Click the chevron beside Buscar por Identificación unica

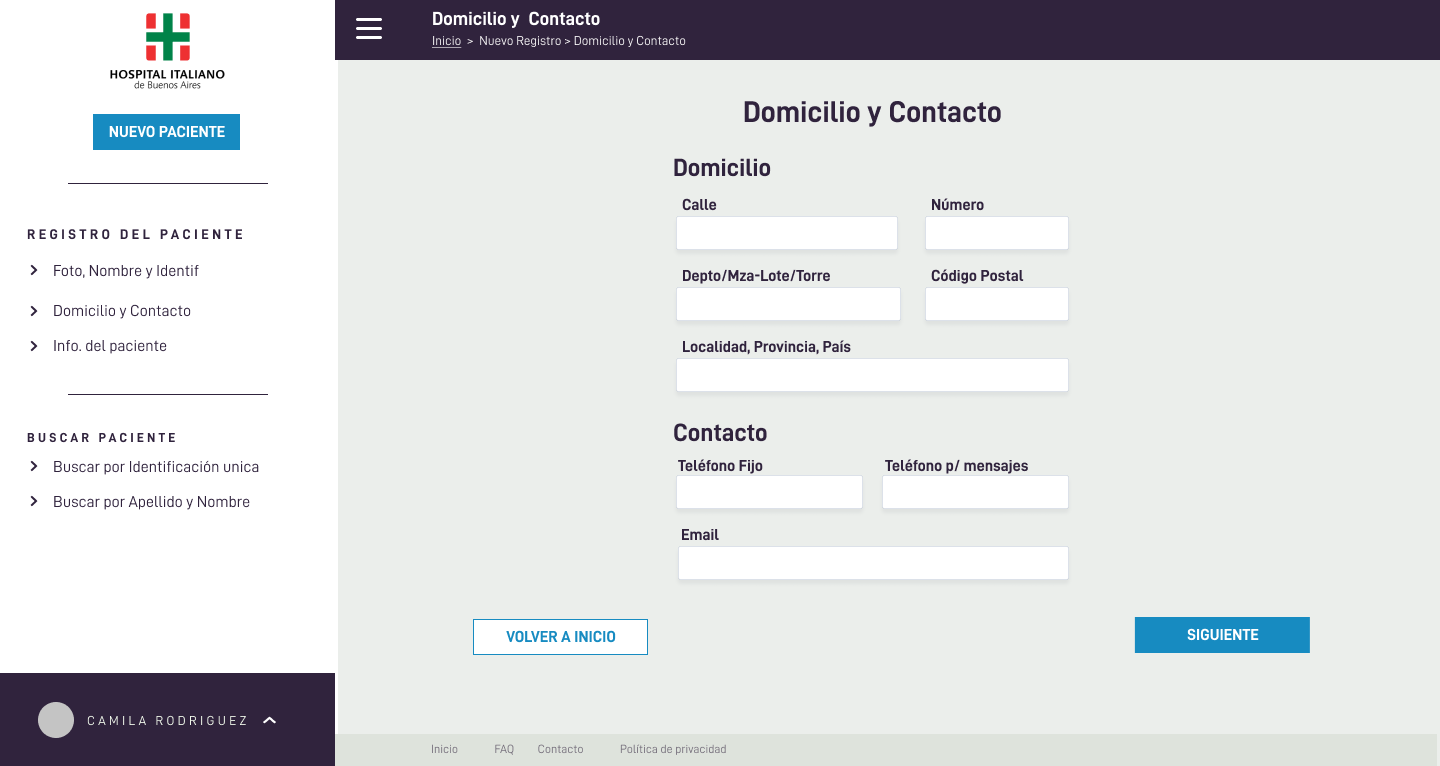pyautogui.click(x=34, y=467)
